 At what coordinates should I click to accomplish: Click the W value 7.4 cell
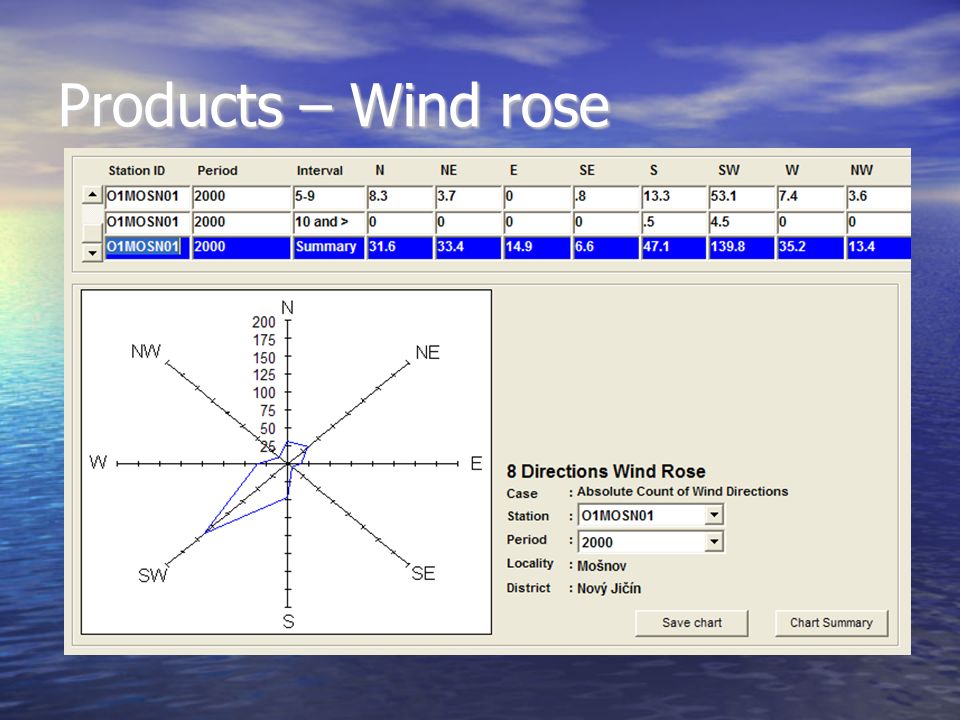point(810,197)
